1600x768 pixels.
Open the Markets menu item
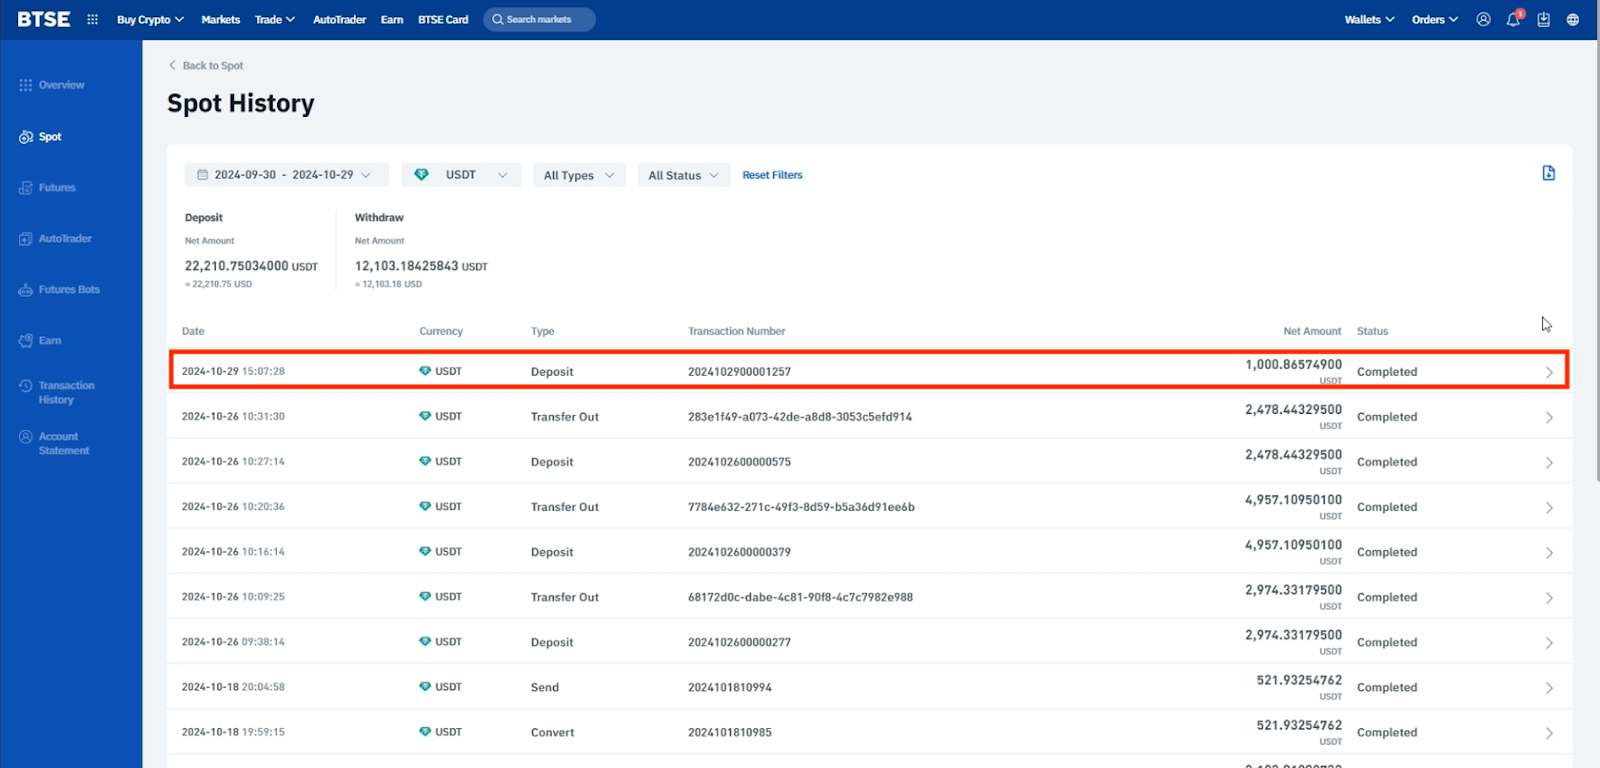coord(220,19)
